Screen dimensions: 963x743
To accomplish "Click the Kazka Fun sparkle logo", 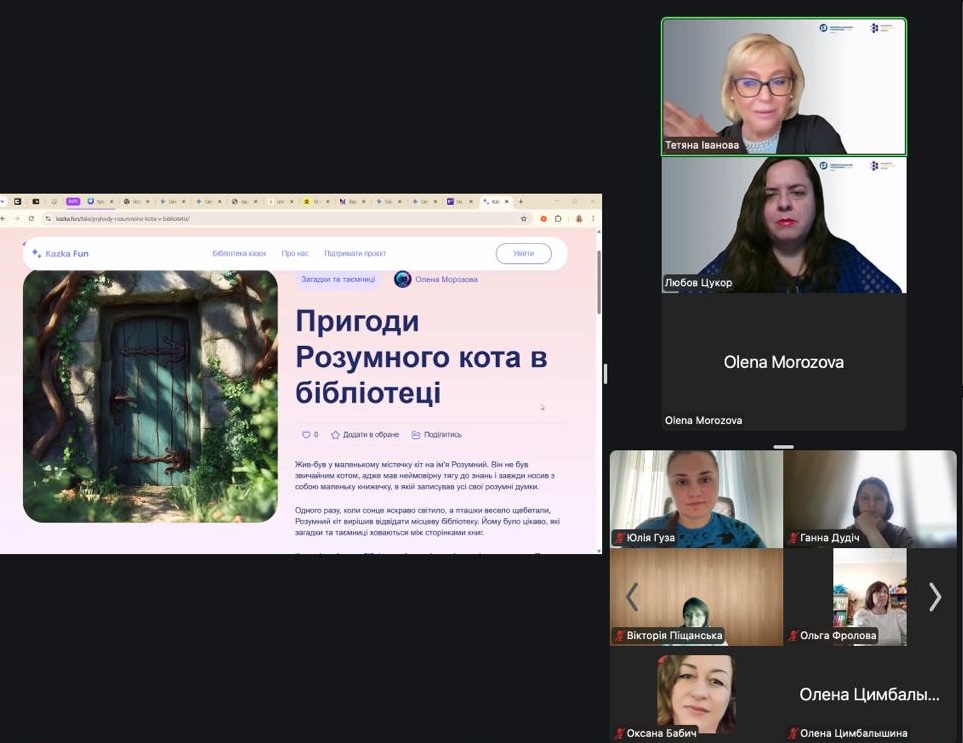I will coord(37,254).
